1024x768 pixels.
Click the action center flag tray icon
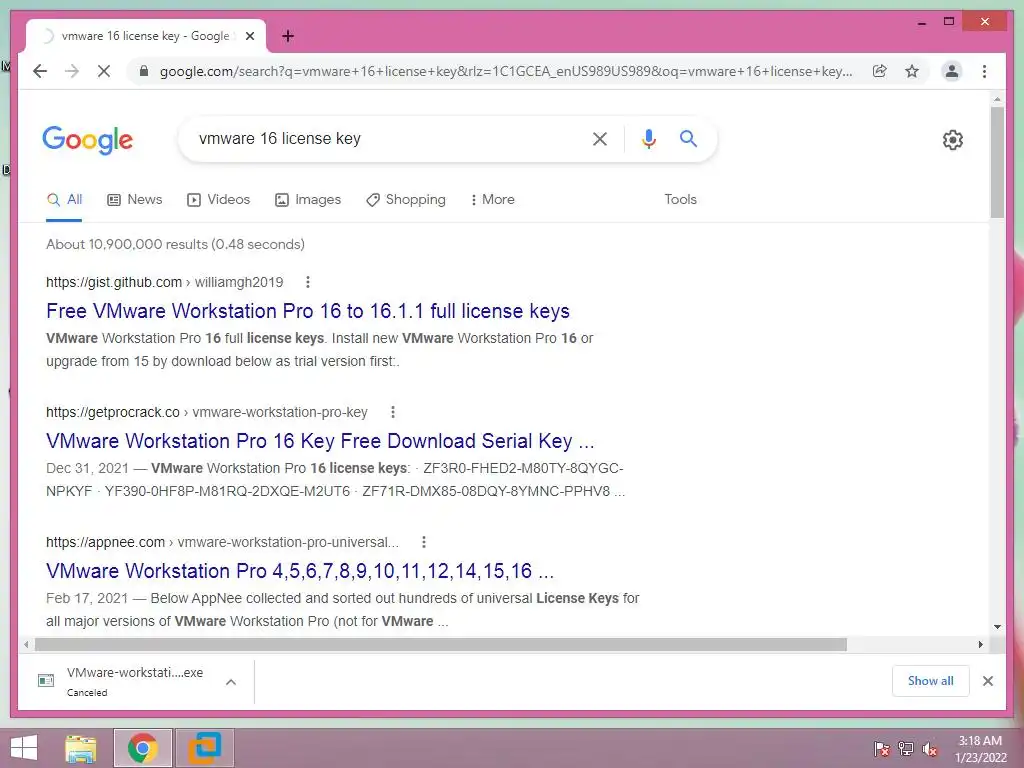point(881,749)
